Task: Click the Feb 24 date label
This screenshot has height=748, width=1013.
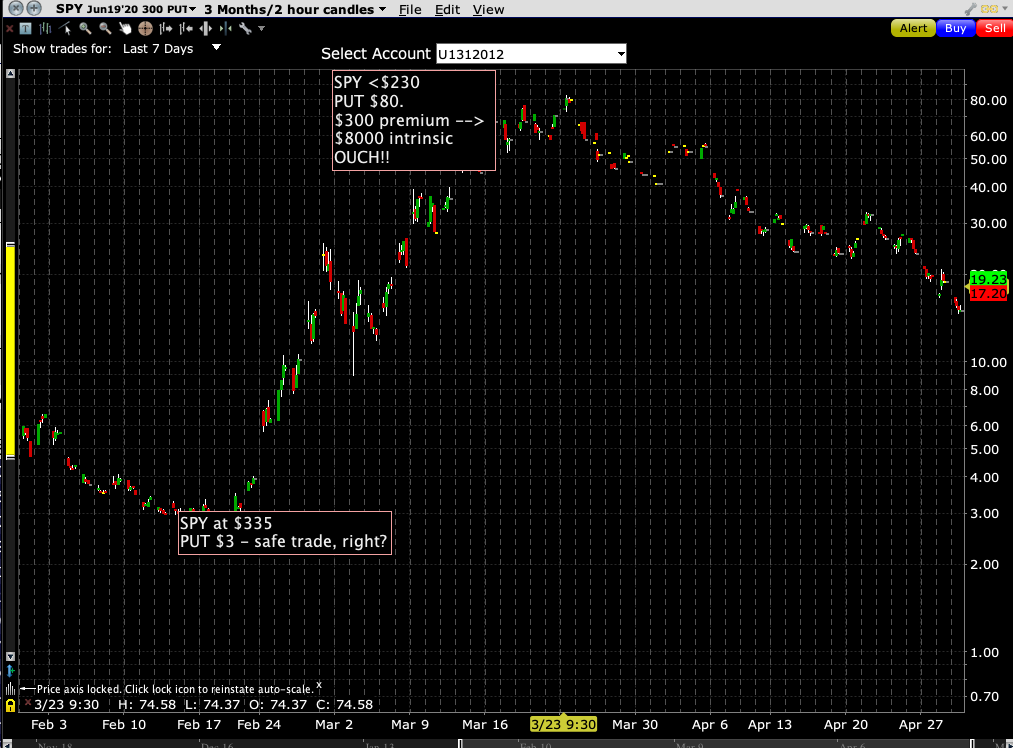Action: tap(258, 725)
